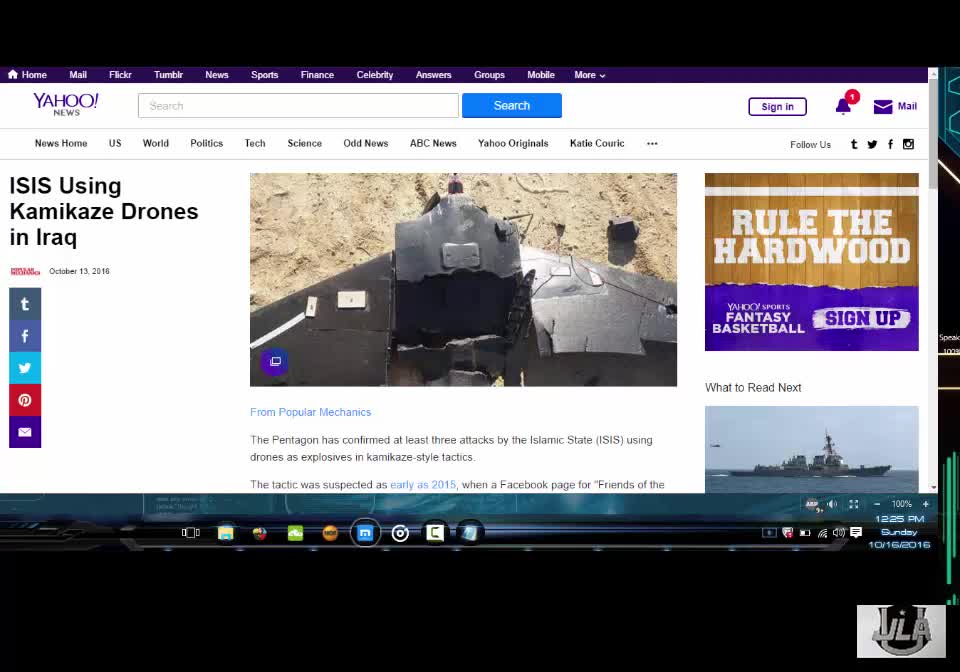This screenshot has height=672, width=960.
Task: Mute browser sound in status bar
Action: tap(831, 504)
